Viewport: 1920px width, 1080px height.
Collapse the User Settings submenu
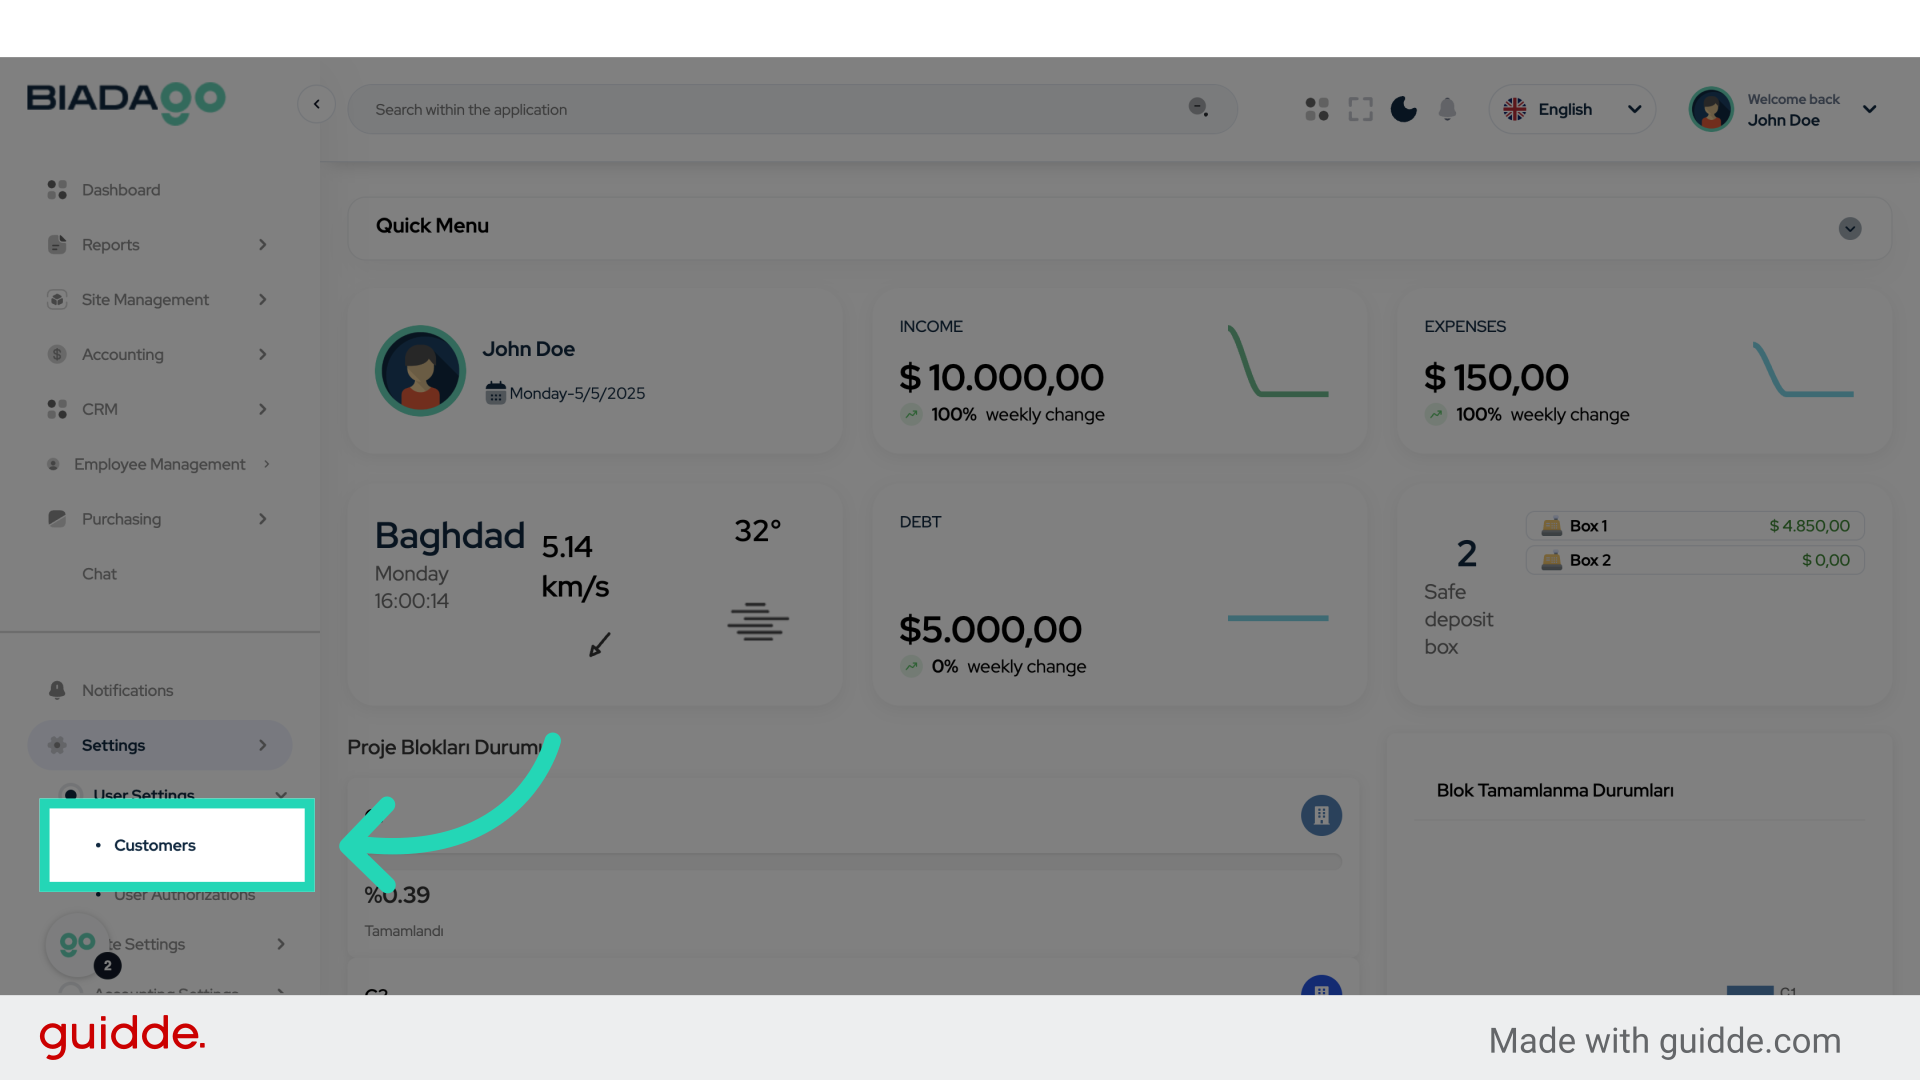point(280,795)
